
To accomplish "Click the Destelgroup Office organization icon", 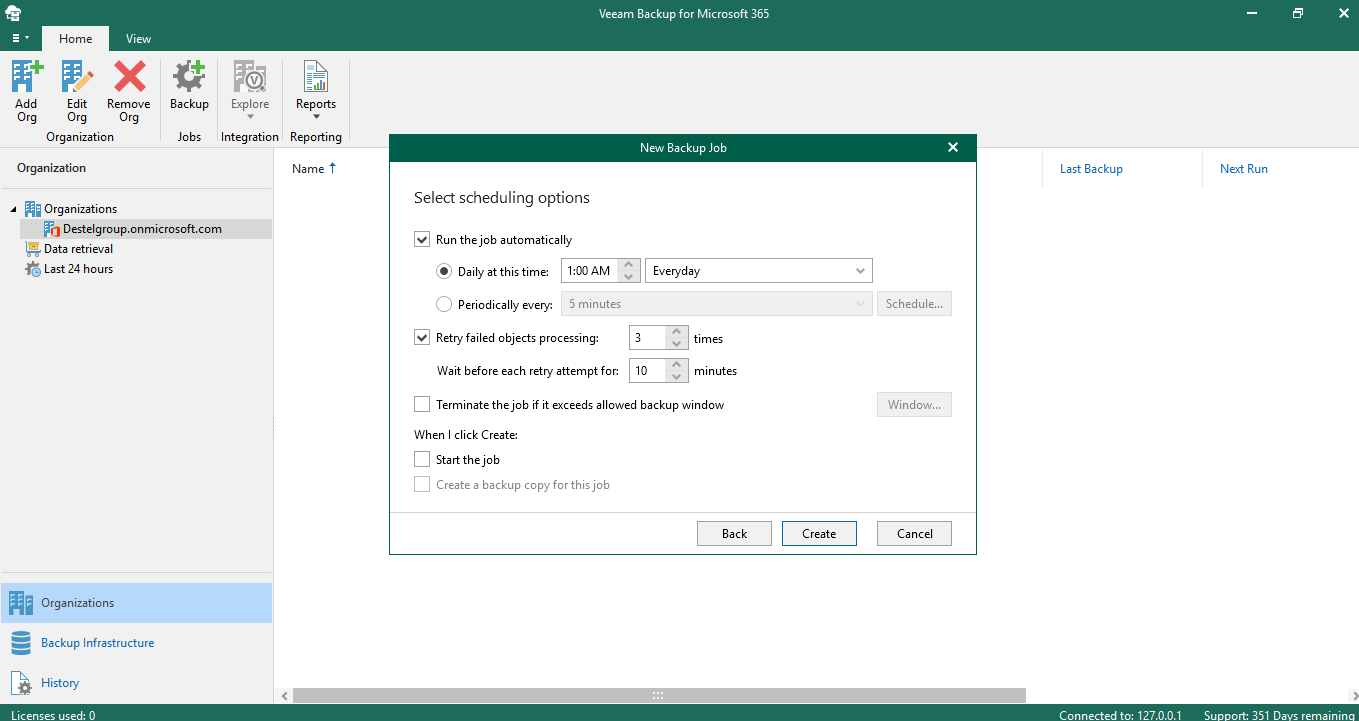I will pos(52,229).
